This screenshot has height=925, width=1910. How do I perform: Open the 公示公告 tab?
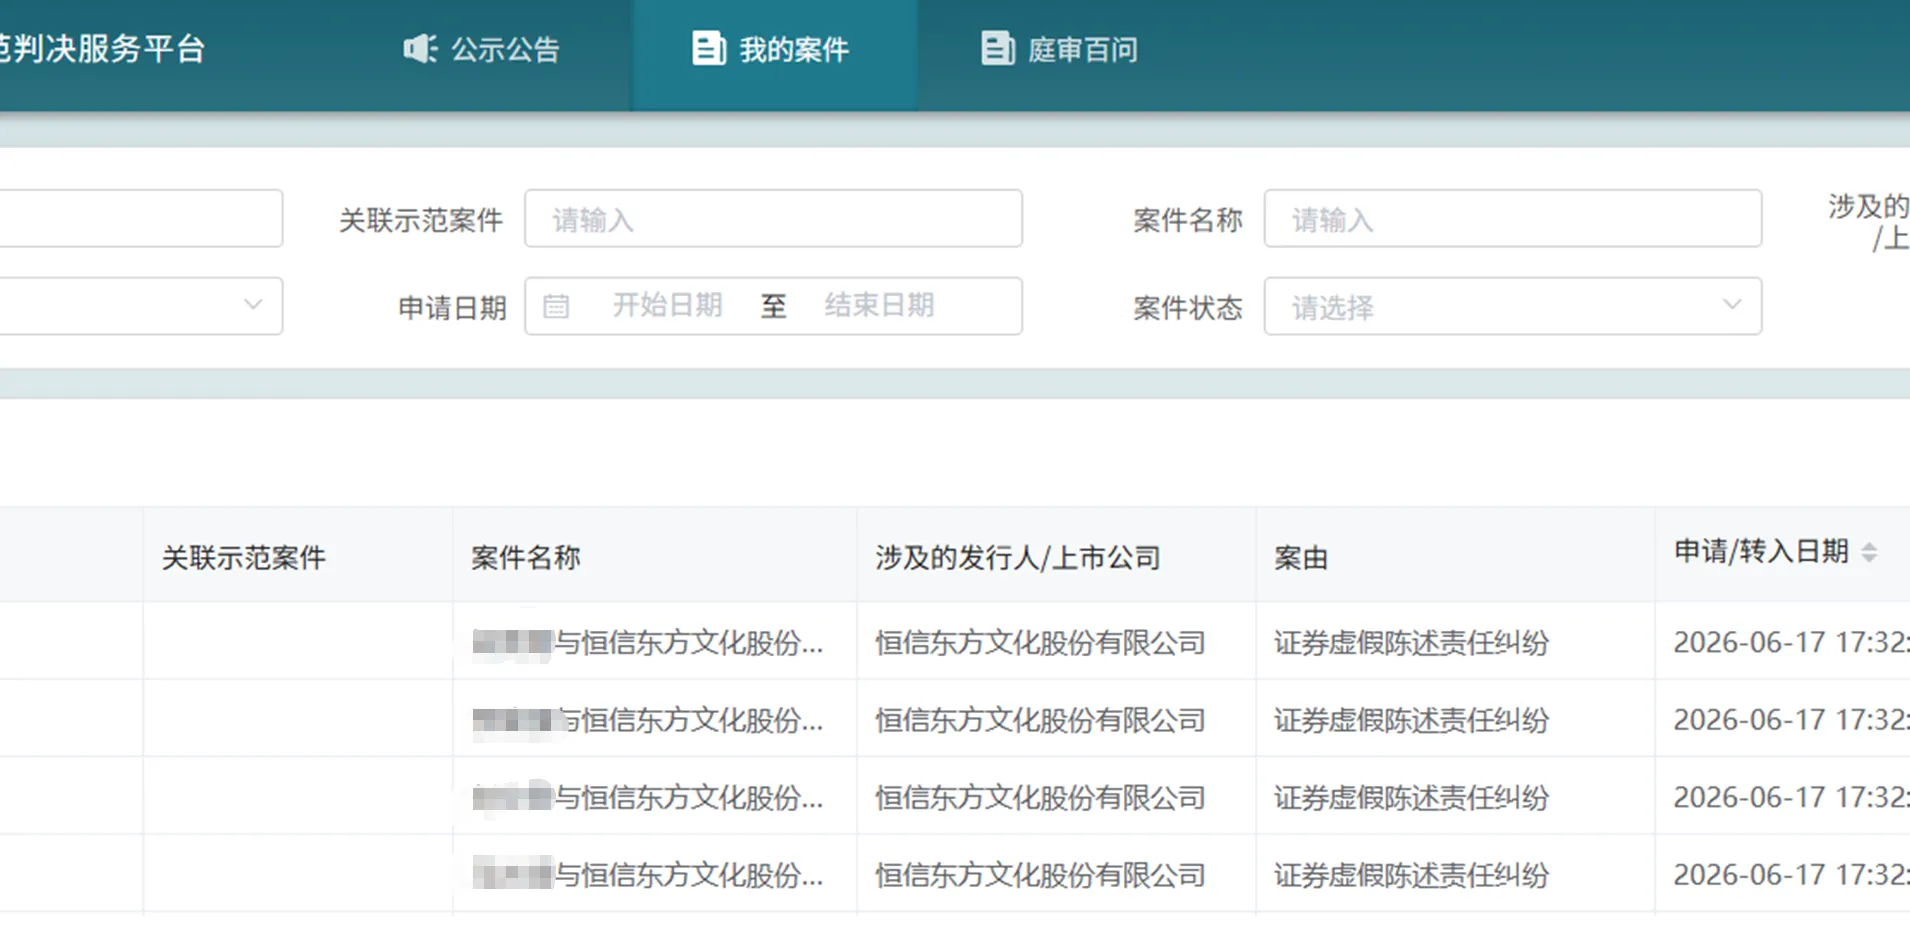(x=482, y=49)
